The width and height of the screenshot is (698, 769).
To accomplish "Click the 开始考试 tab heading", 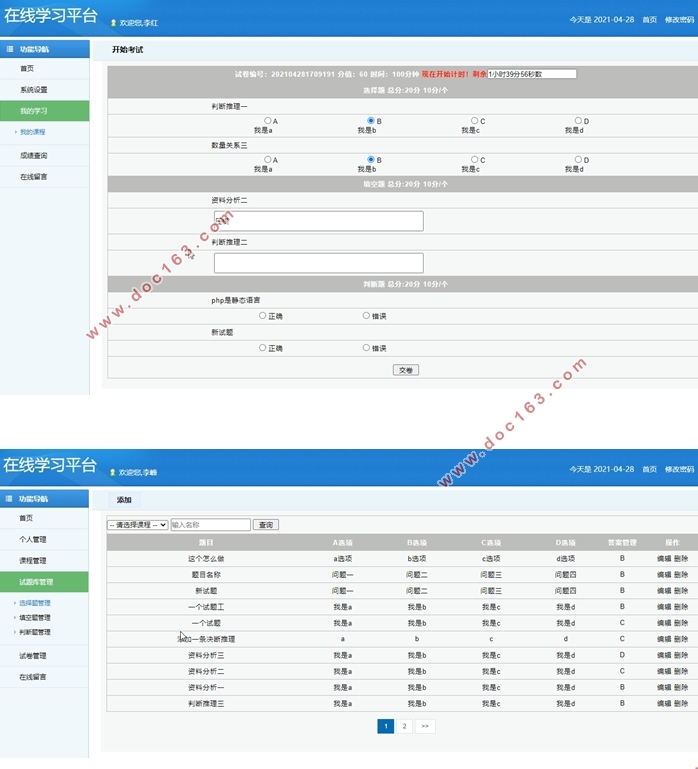I will point(128,50).
